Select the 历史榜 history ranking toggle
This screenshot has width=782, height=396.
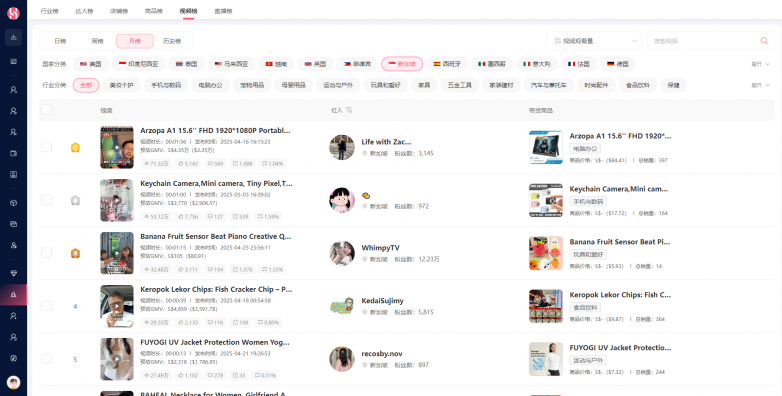172,41
